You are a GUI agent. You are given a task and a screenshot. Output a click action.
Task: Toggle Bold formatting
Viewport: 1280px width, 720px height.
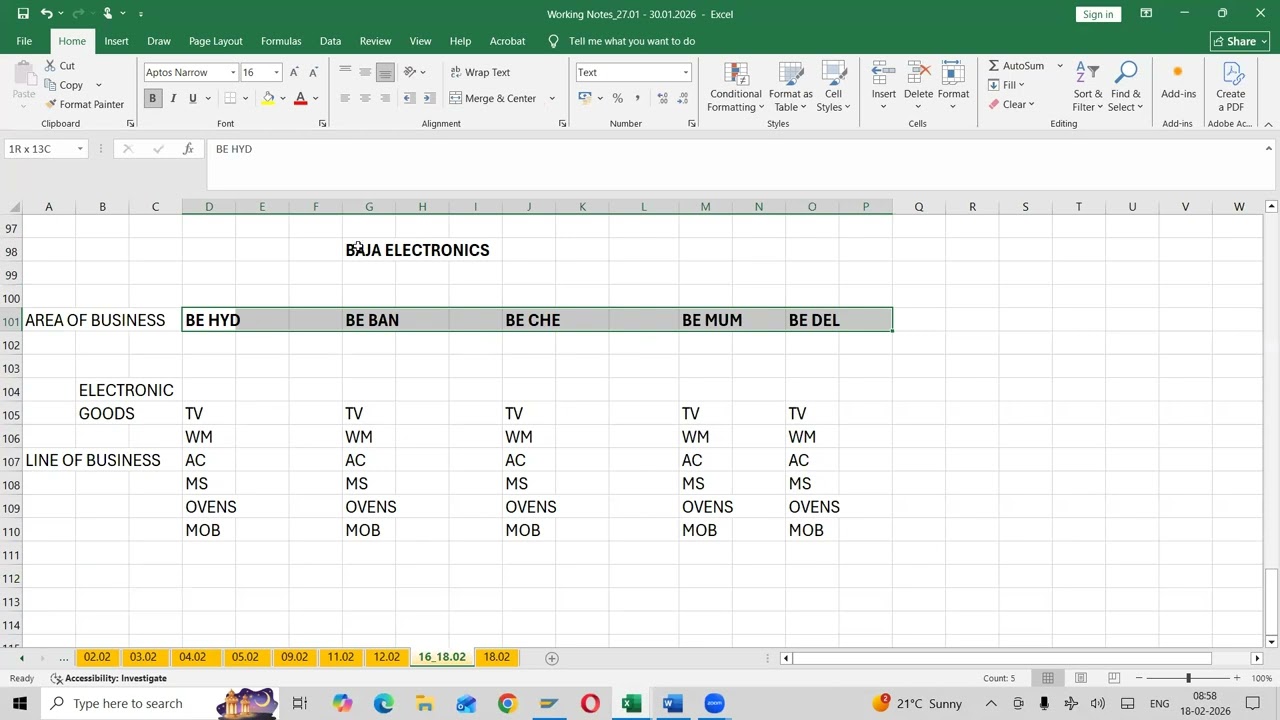tap(152, 98)
